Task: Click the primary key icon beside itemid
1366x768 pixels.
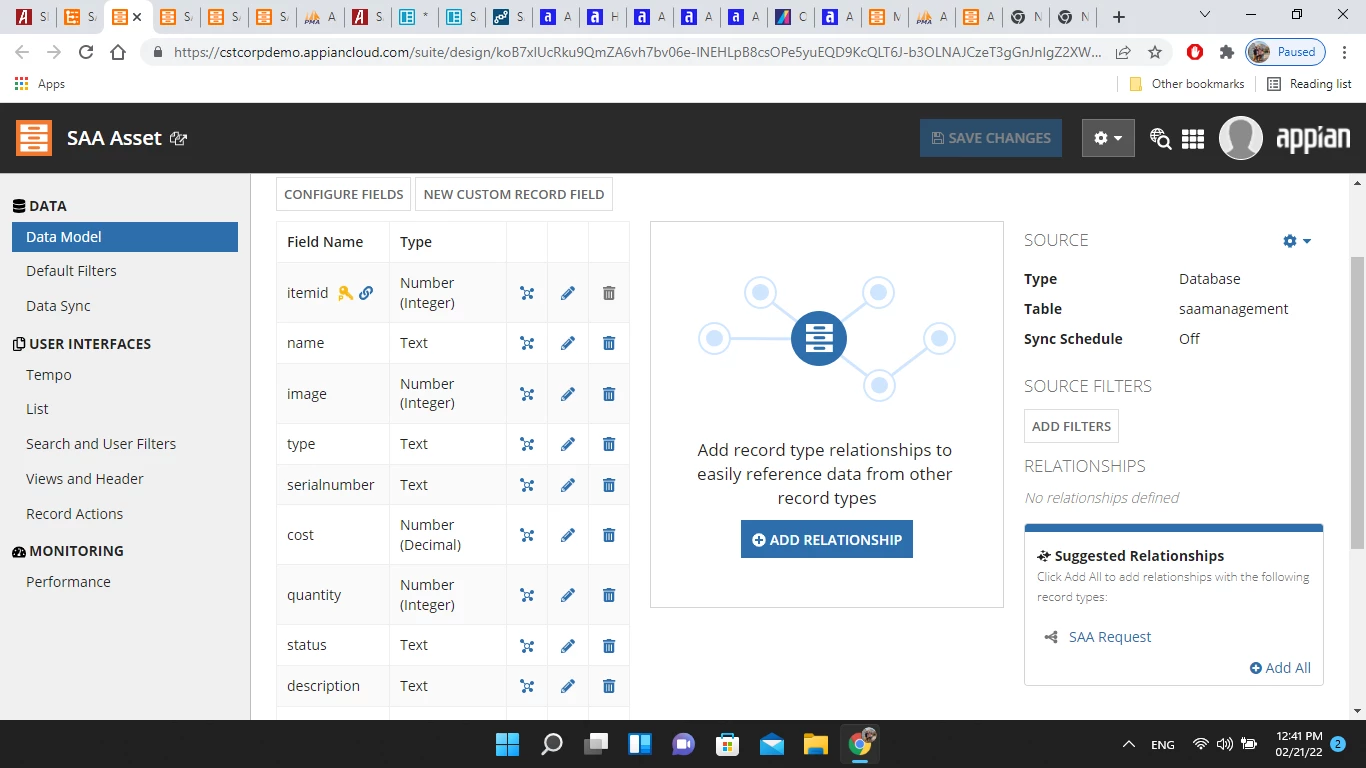Action: (x=345, y=293)
